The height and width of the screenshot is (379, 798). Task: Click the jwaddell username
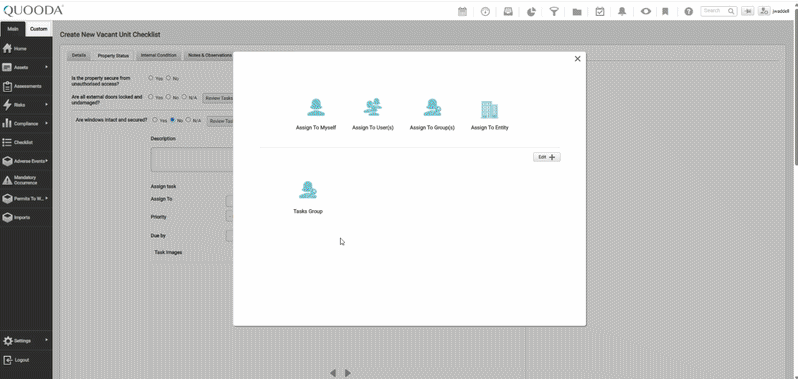point(781,11)
